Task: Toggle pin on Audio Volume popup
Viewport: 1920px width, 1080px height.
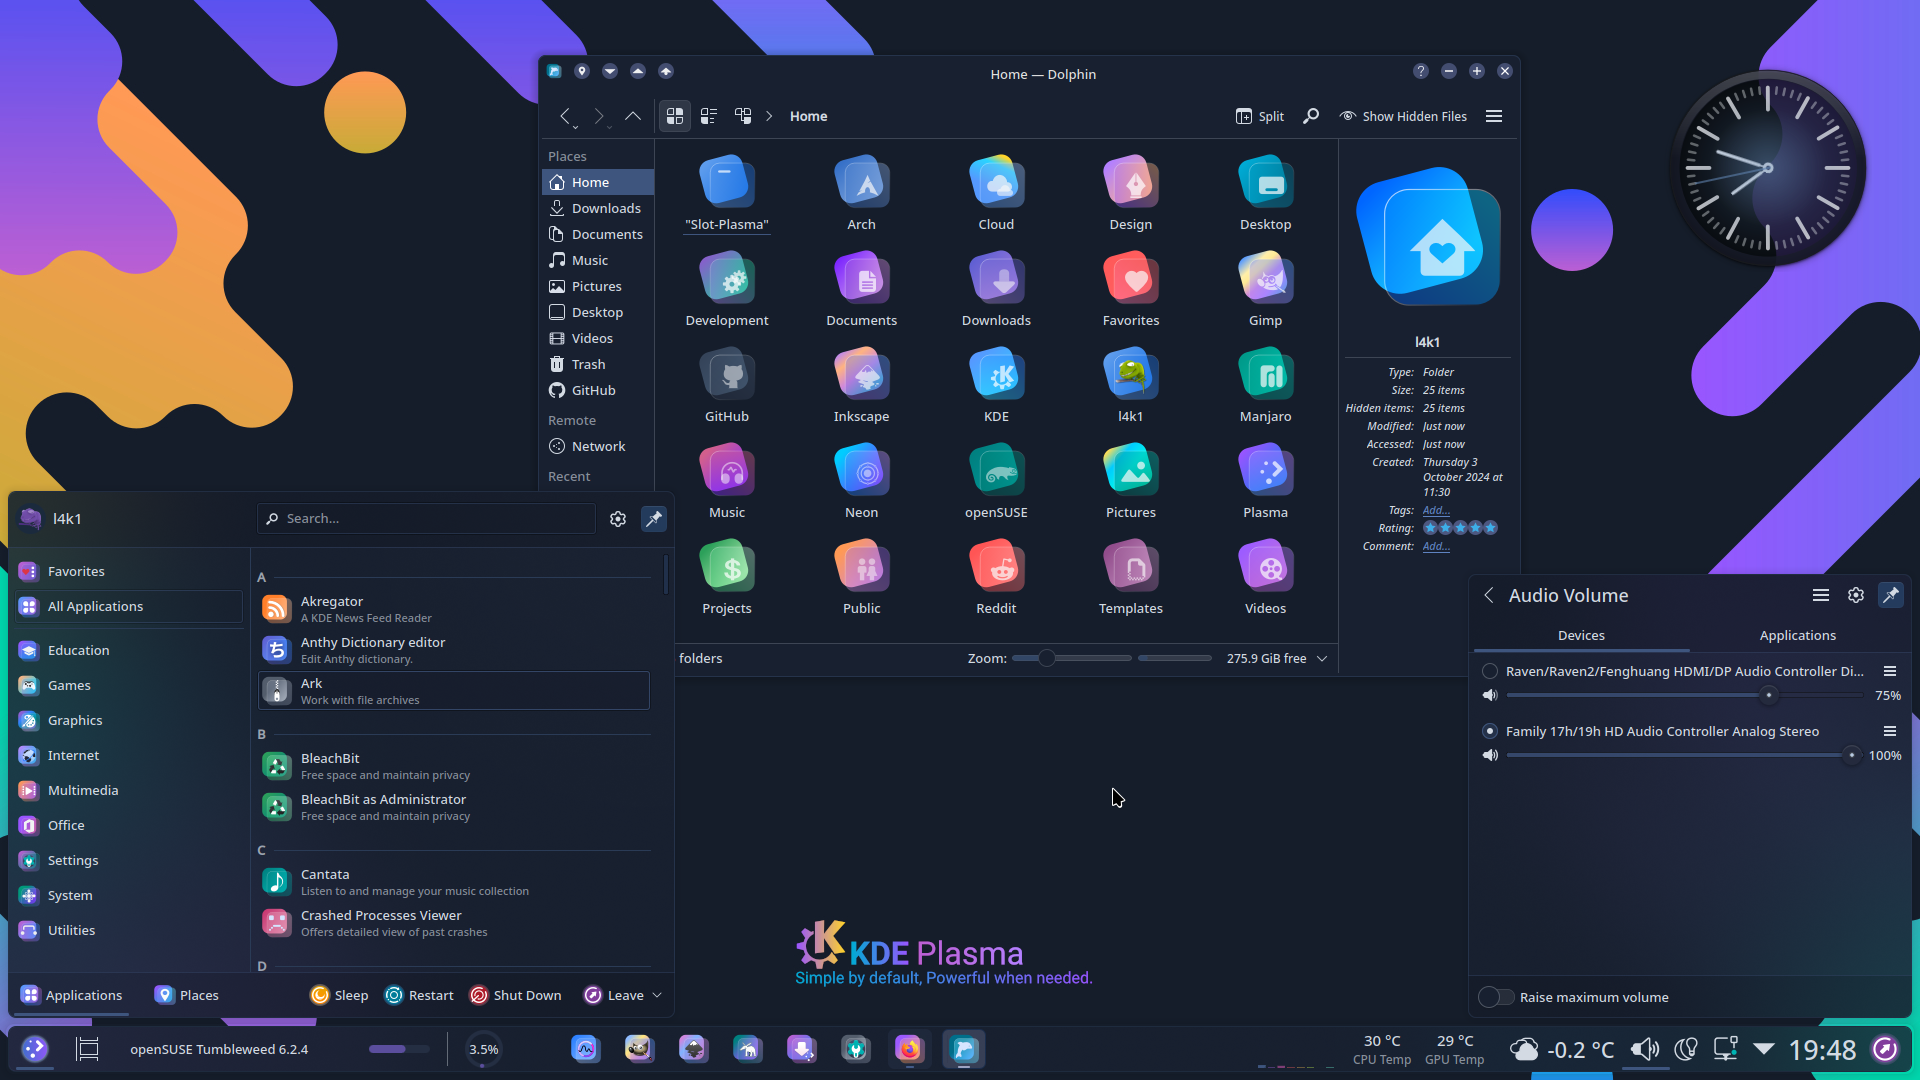Action: [1891, 595]
